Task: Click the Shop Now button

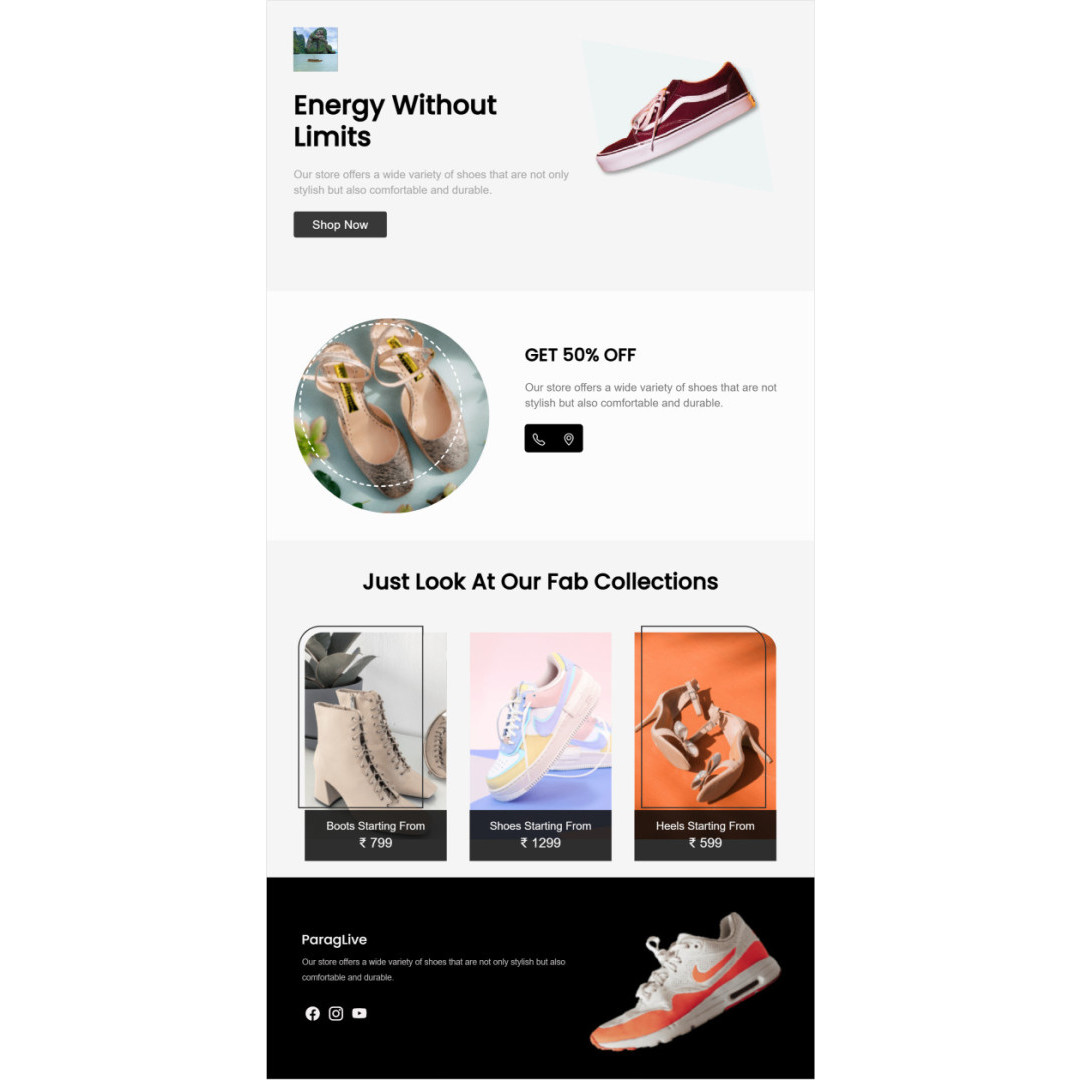Action: tap(340, 225)
